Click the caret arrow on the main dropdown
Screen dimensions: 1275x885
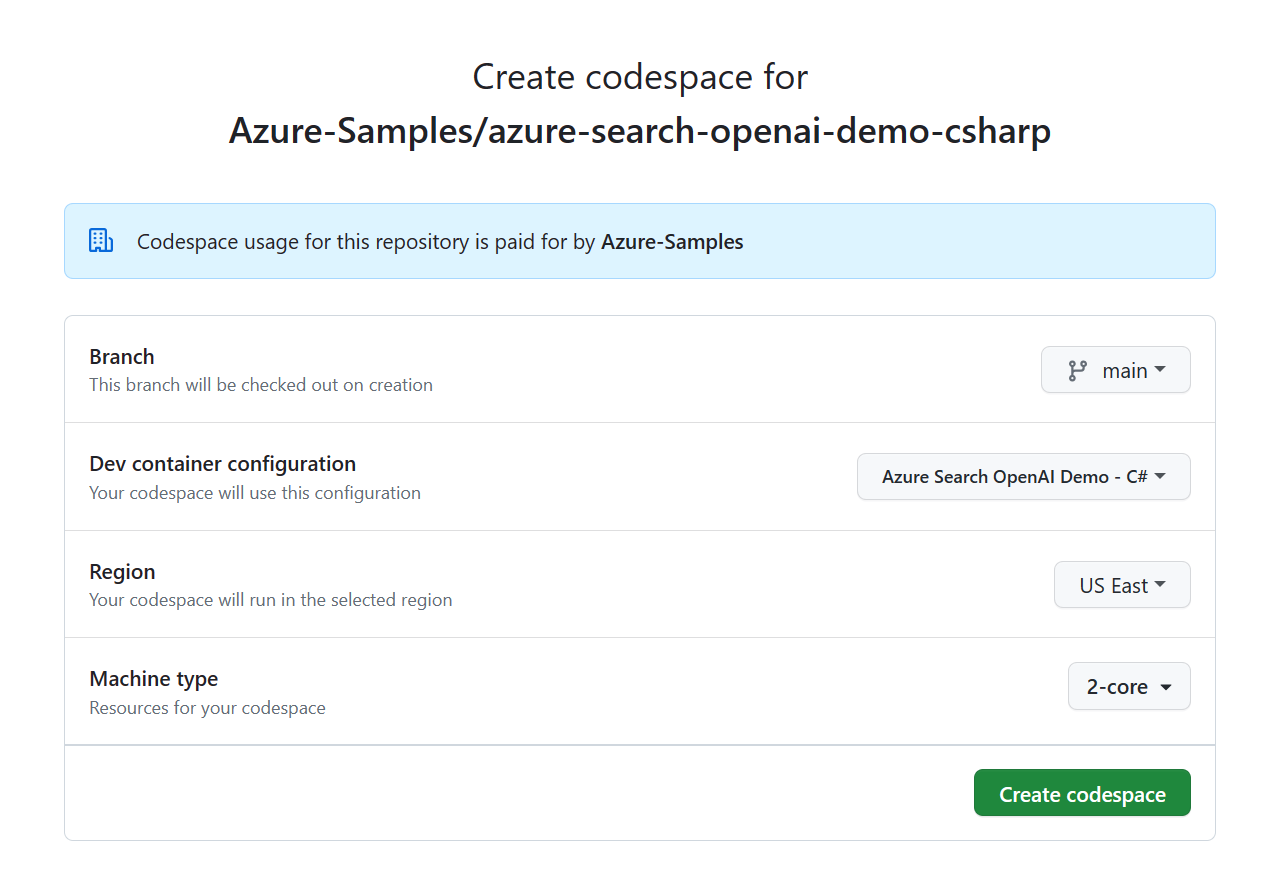coord(1158,370)
